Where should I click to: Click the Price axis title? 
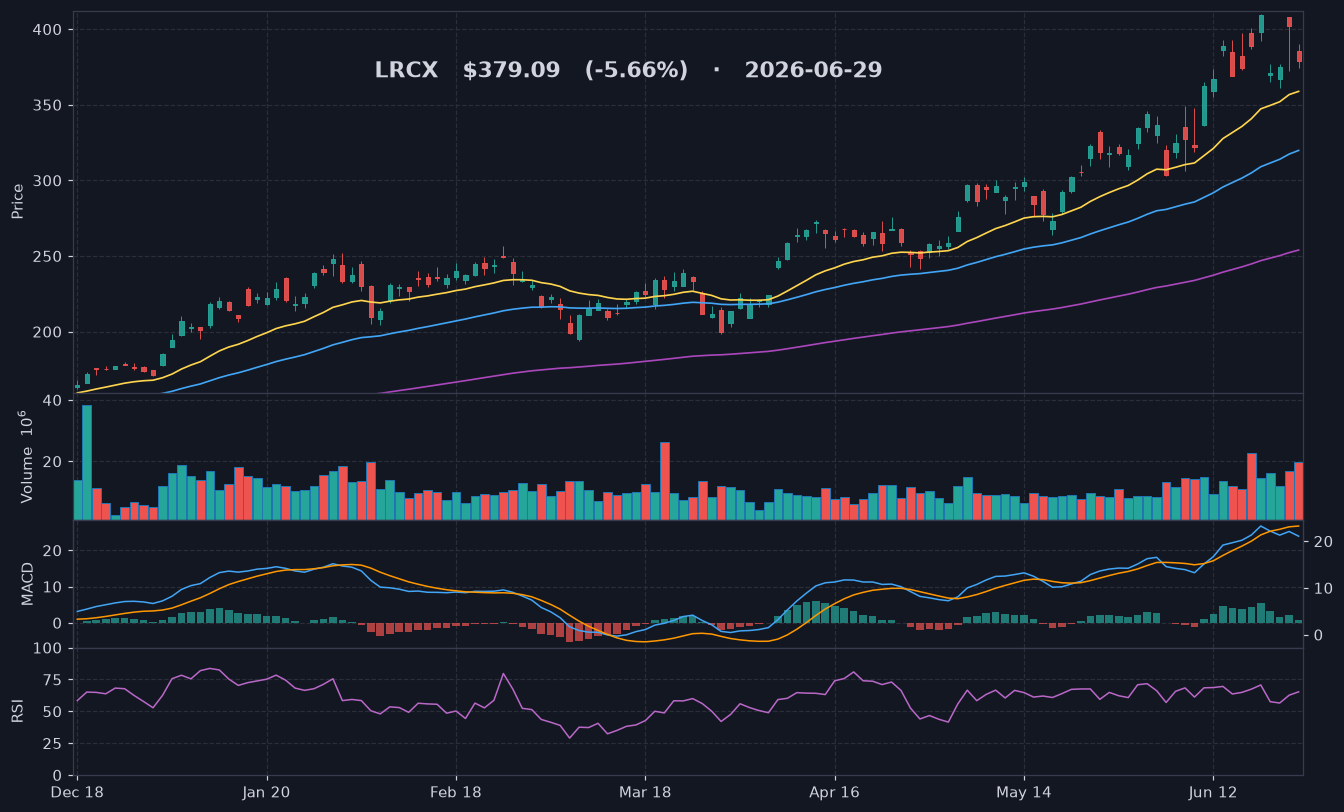pos(18,200)
